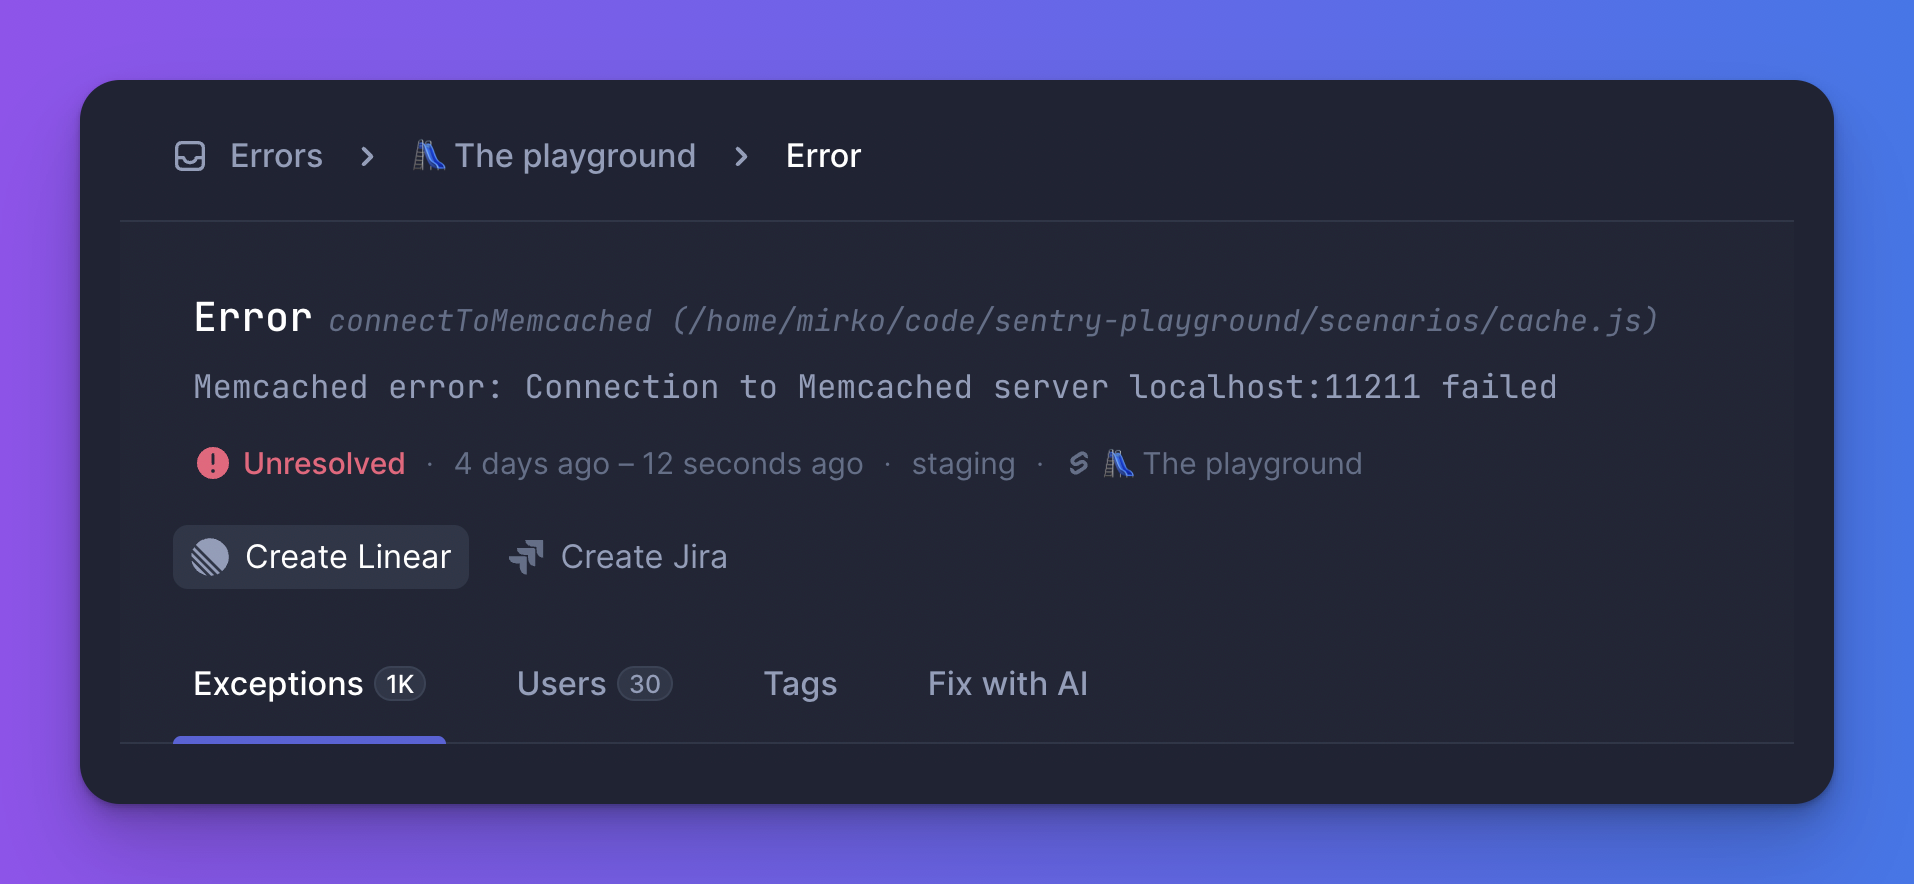Click the Memcached error message text
The height and width of the screenshot is (884, 1914).
point(875,387)
